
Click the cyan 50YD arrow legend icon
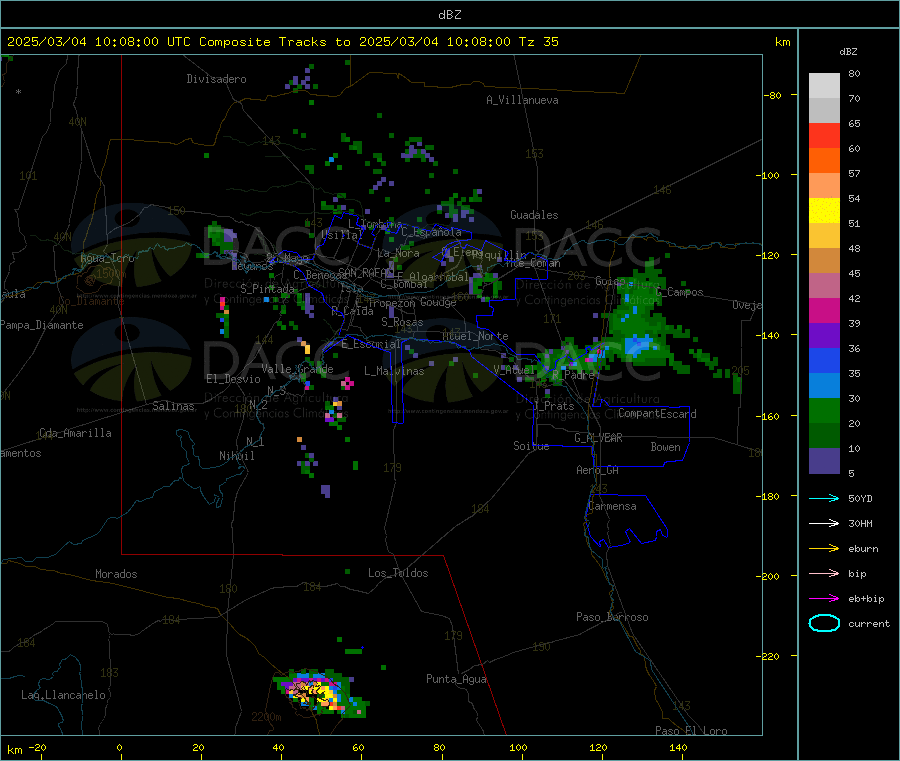click(824, 498)
